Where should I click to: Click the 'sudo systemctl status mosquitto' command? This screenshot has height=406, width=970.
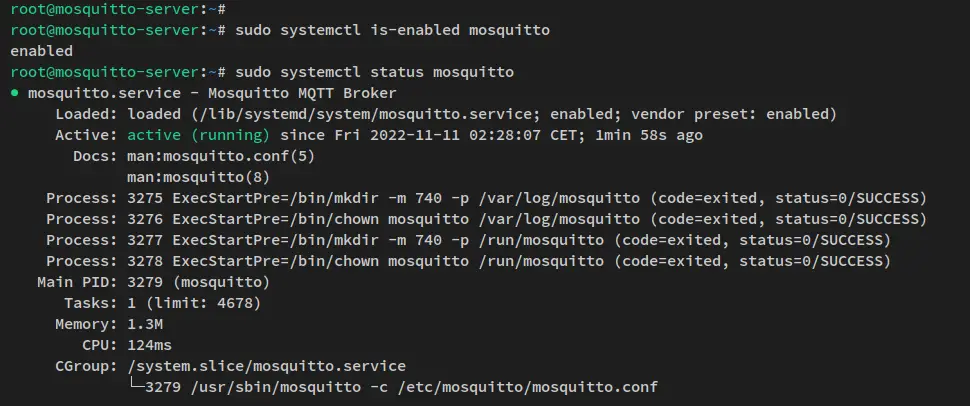click(374, 72)
